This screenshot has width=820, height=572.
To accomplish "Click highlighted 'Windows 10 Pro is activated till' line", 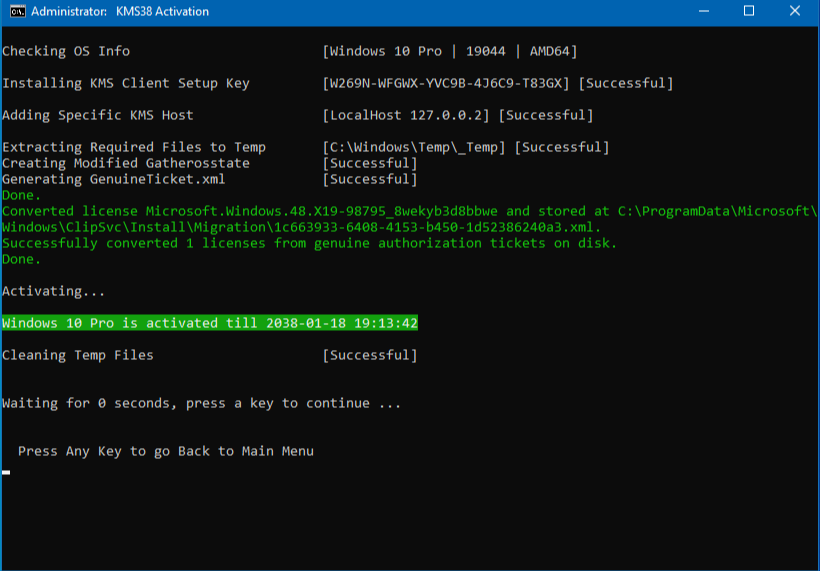I will coord(210,323).
